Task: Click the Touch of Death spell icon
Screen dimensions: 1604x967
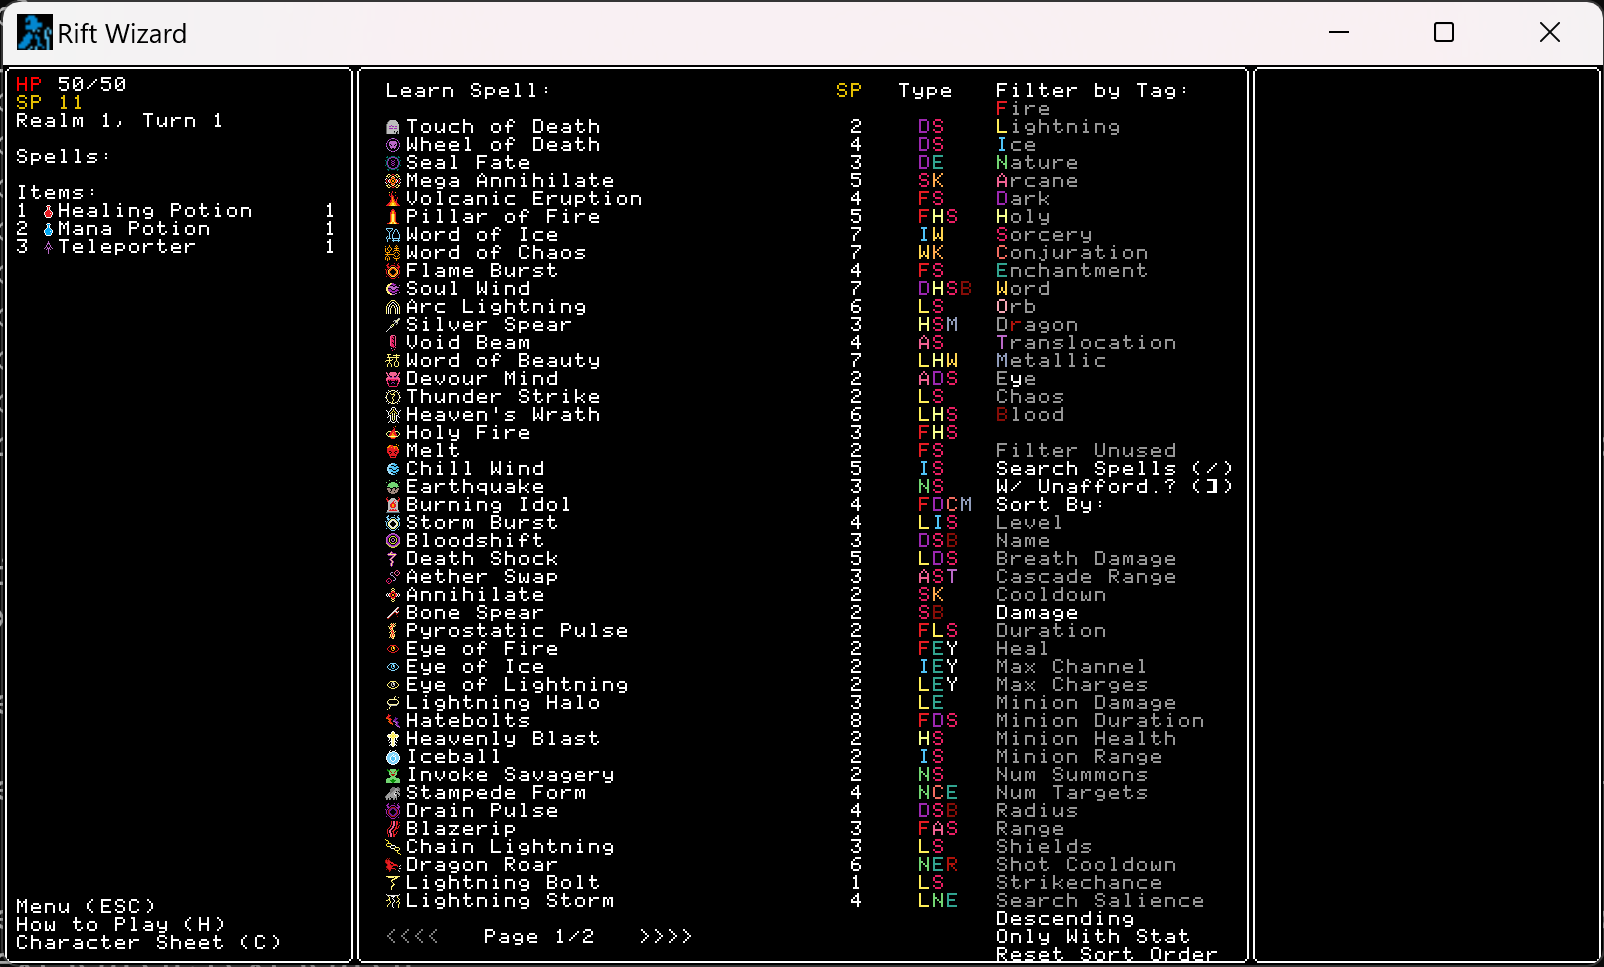Action: (x=393, y=127)
